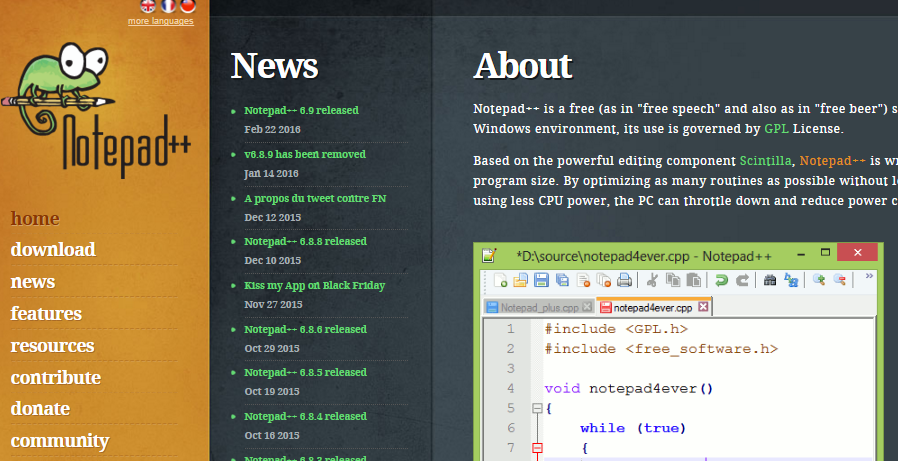Open Notepad++ 6.8.4 released news item
This screenshot has height=461, width=898.
305,416
